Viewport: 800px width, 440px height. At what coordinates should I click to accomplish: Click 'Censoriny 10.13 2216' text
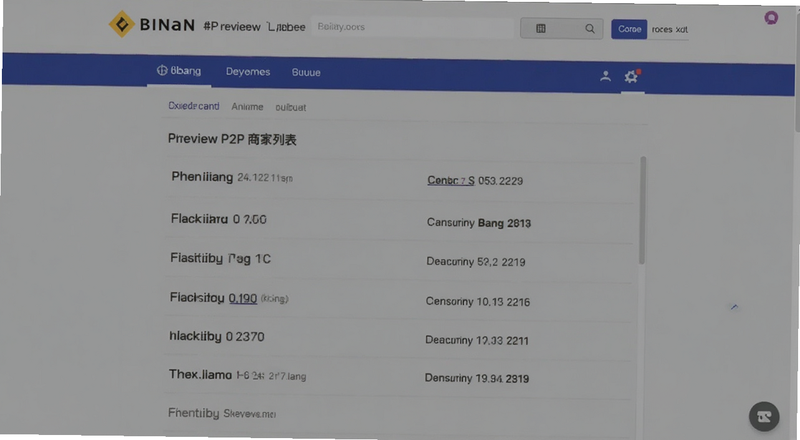[478, 302]
